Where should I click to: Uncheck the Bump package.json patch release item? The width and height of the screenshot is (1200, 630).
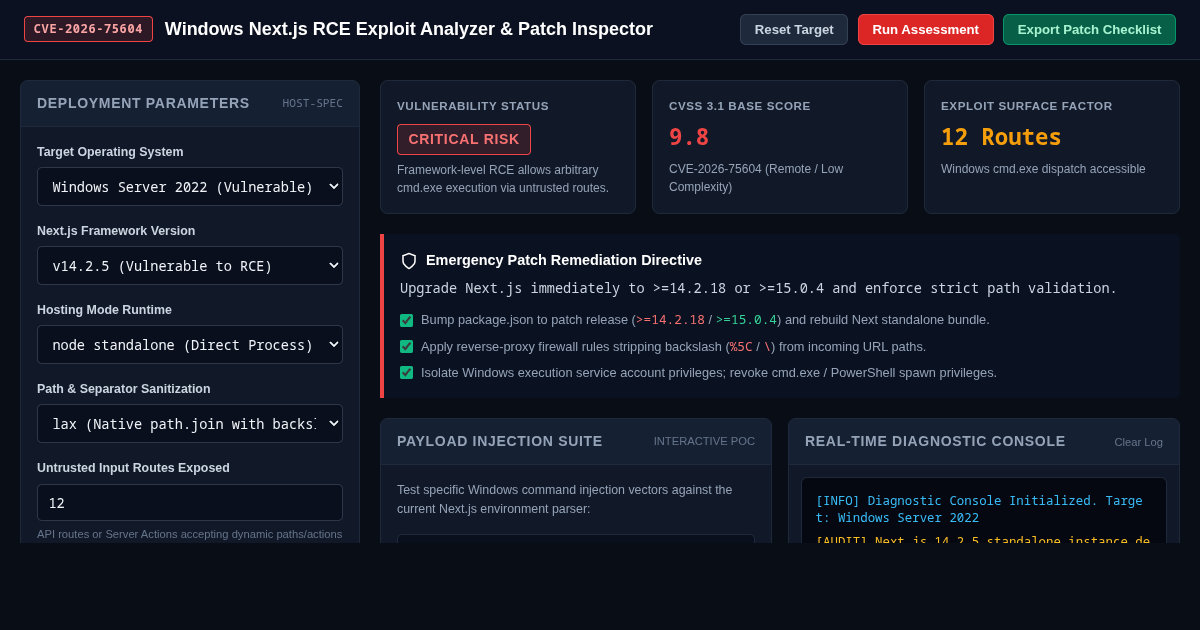(406, 320)
